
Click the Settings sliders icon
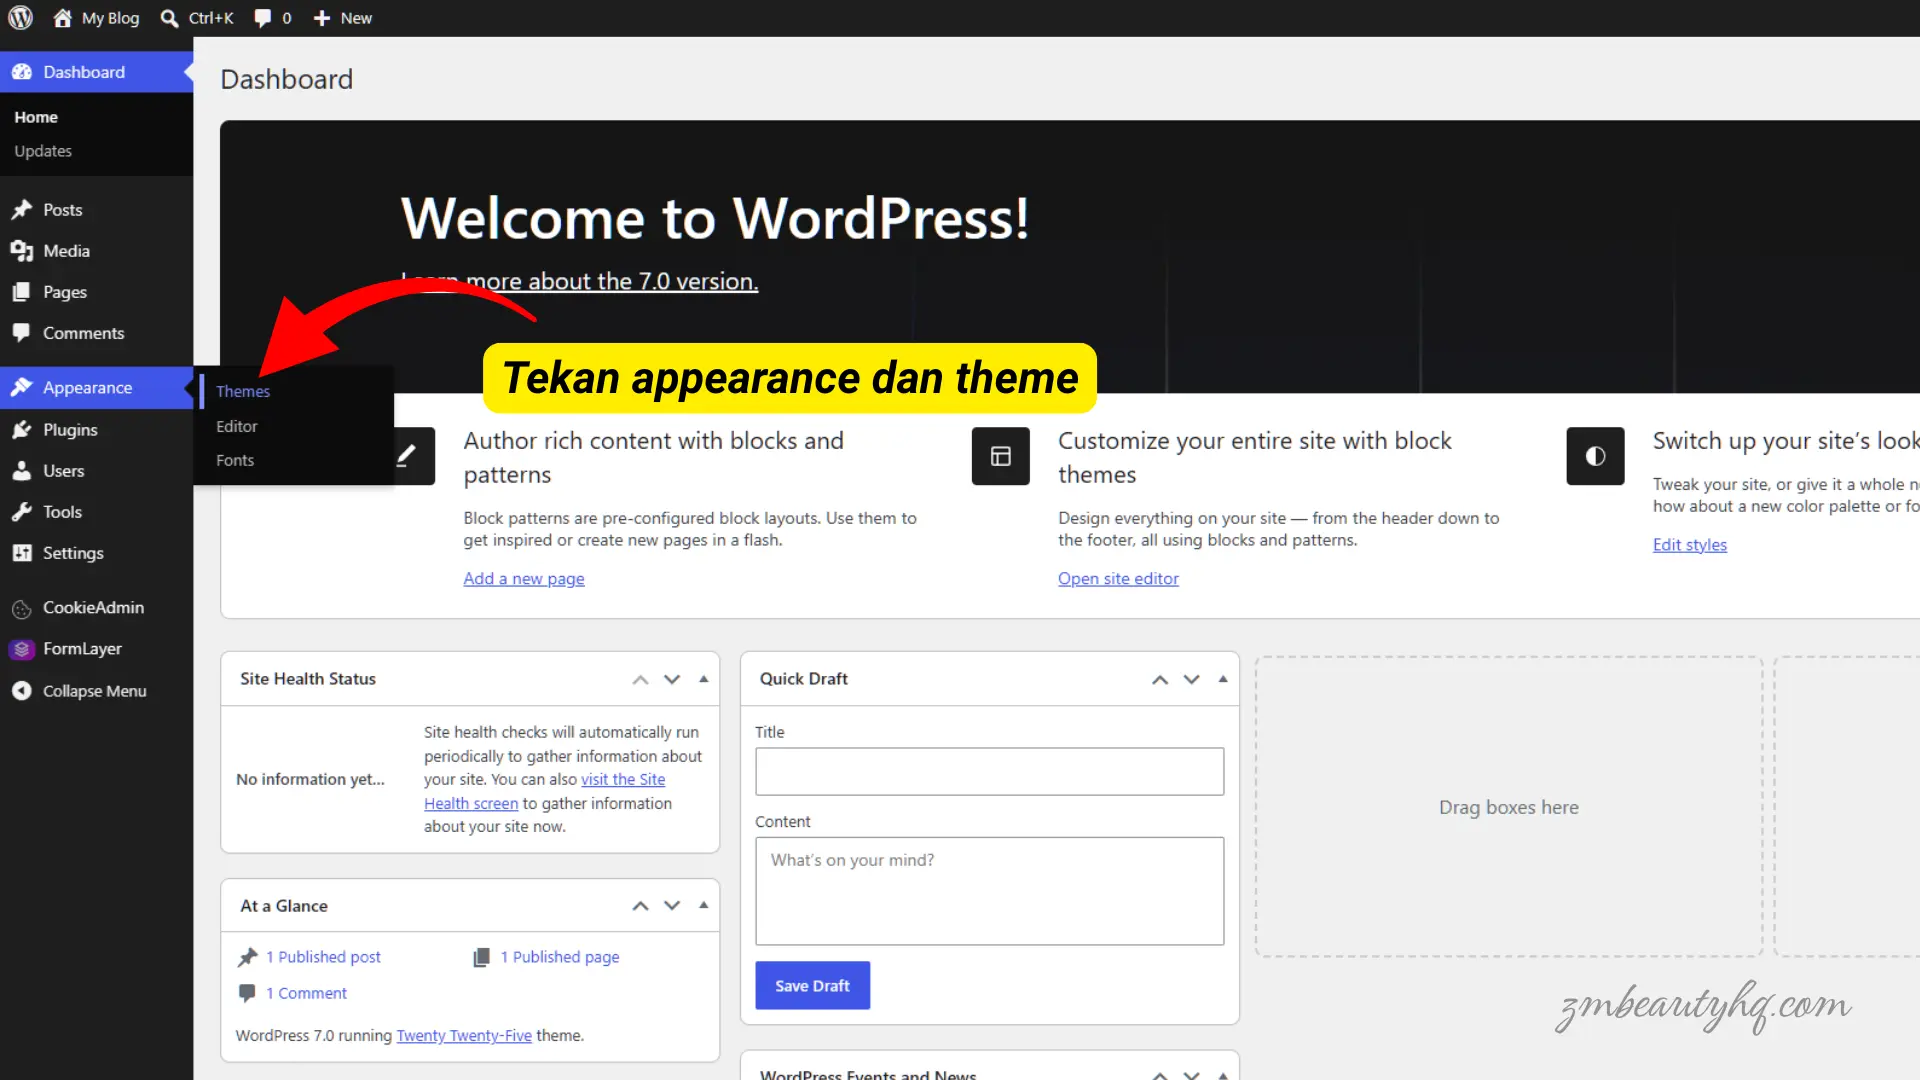21,553
